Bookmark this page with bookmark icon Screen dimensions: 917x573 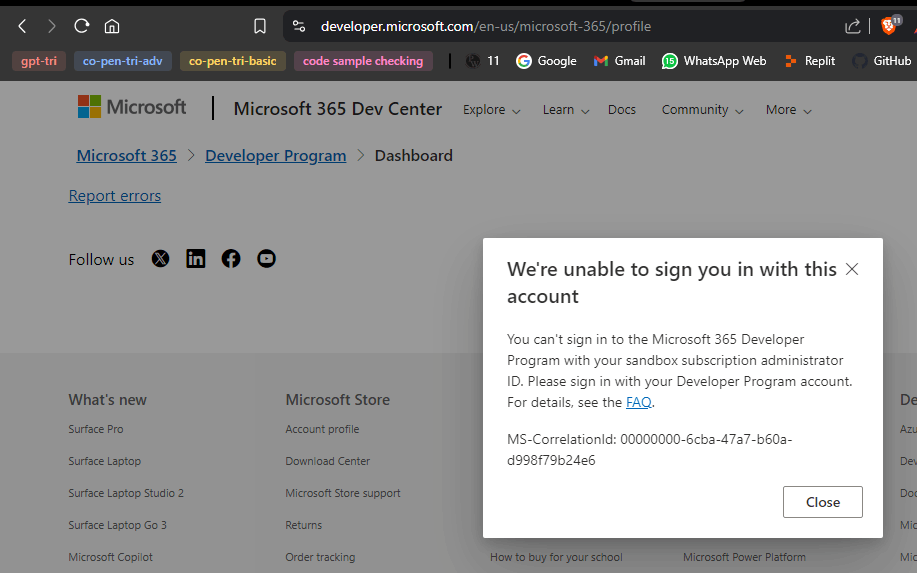[x=260, y=26]
